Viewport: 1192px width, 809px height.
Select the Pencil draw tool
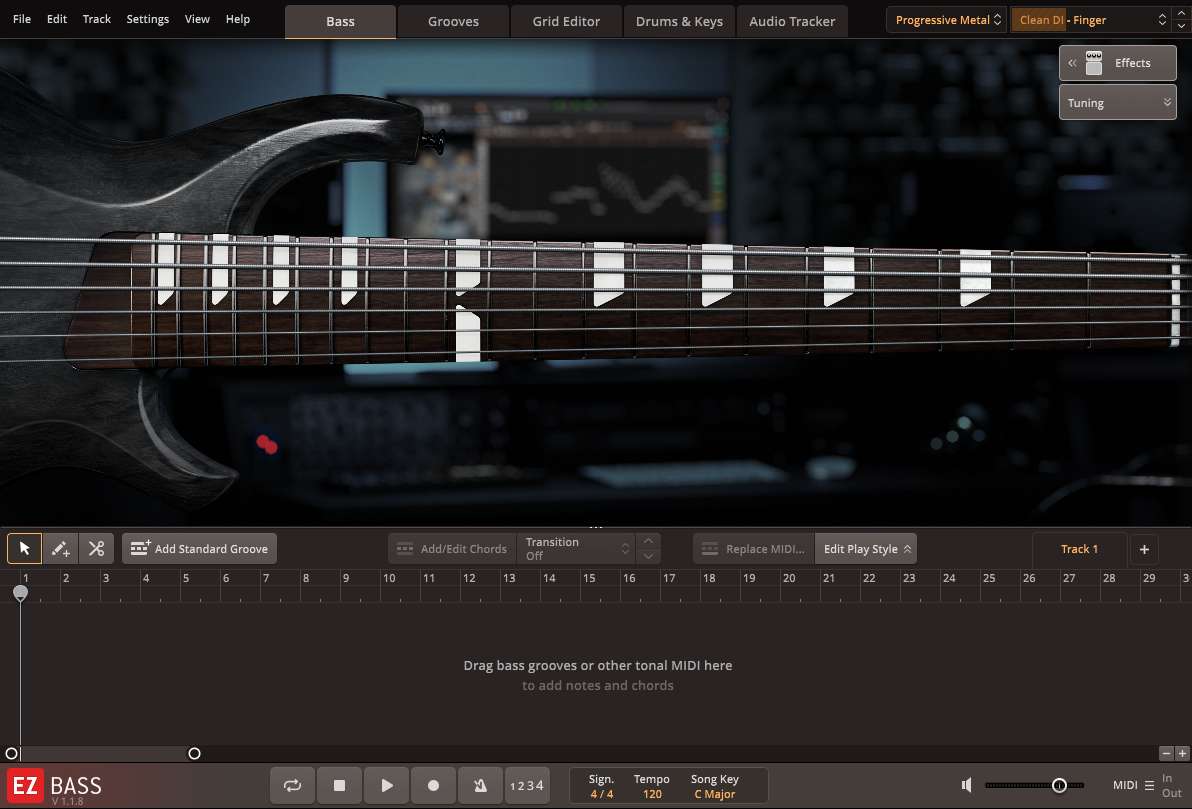point(59,548)
